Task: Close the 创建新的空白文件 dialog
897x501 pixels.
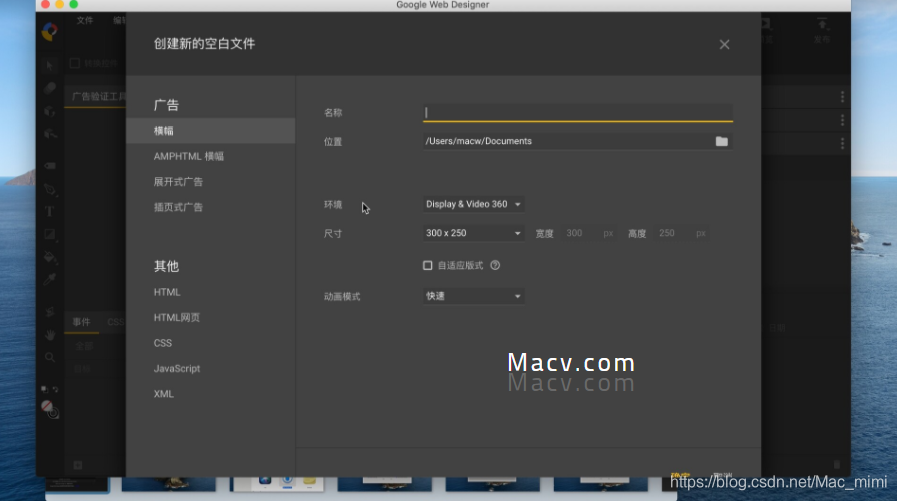Action: click(724, 45)
